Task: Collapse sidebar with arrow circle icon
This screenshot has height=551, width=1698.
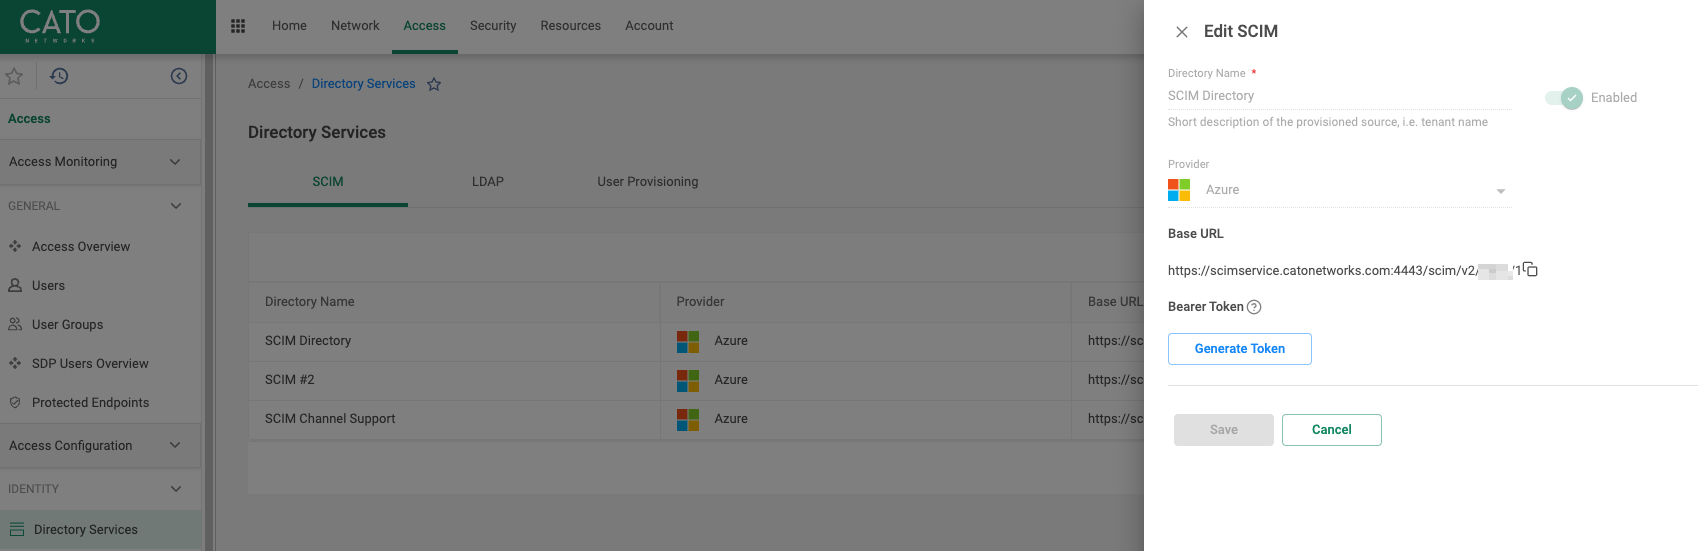Action: 179,76
